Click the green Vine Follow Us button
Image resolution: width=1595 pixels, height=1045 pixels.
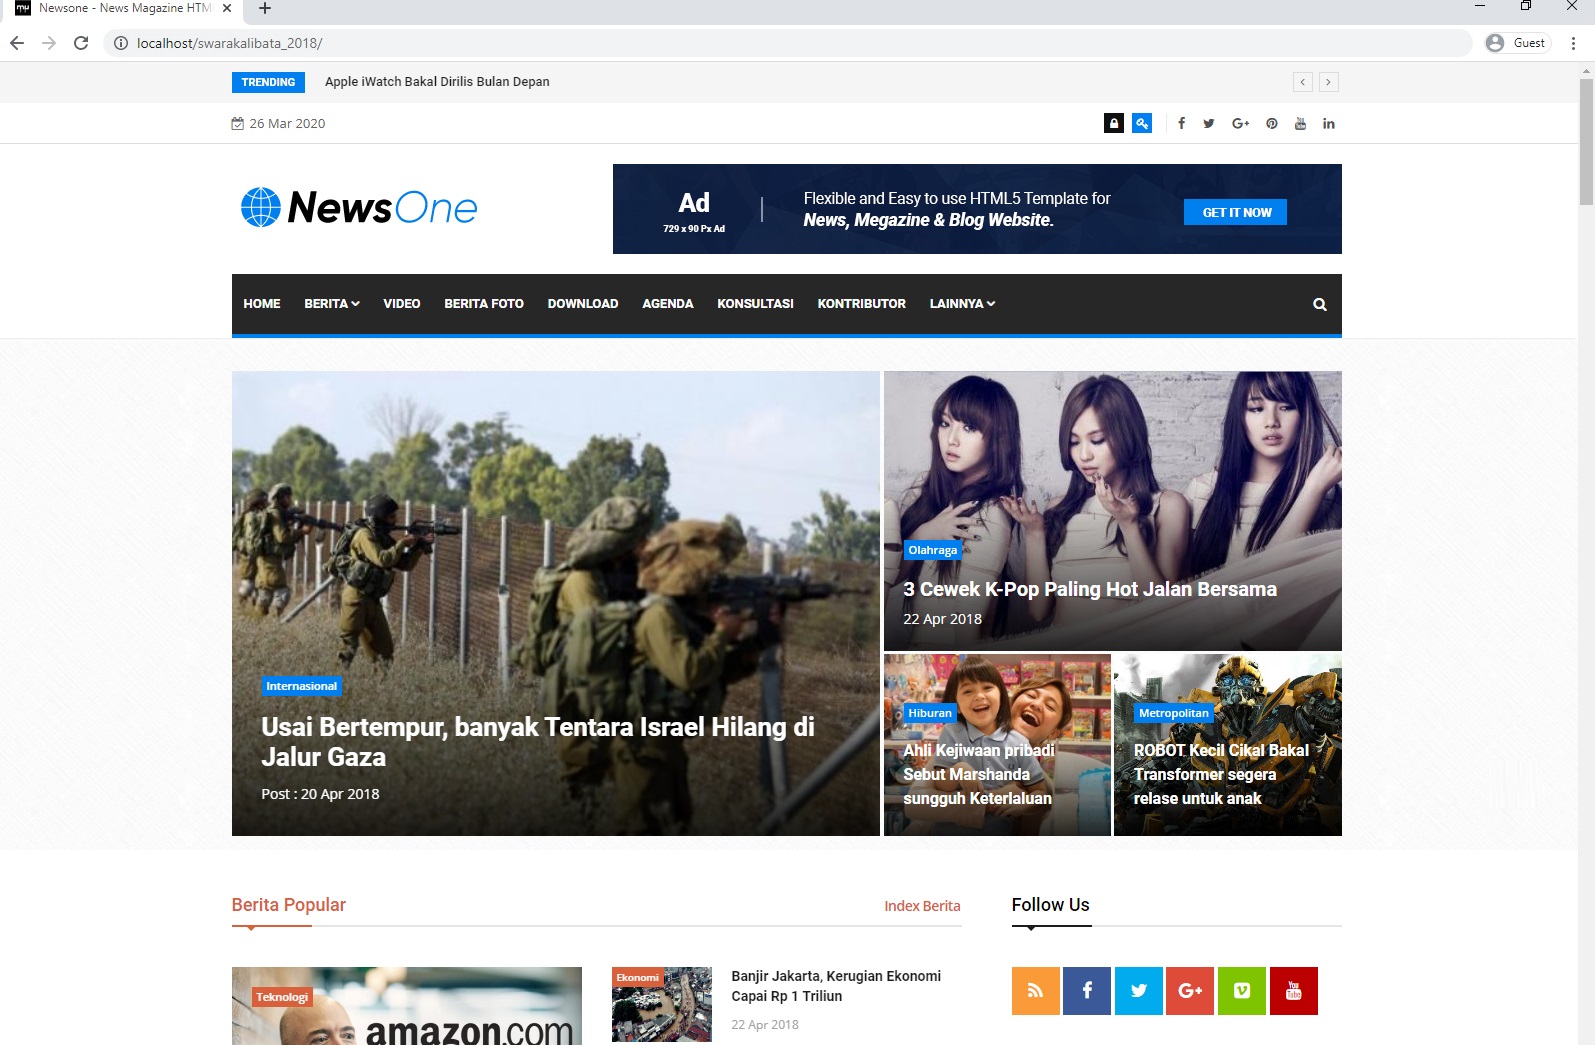pos(1242,991)
